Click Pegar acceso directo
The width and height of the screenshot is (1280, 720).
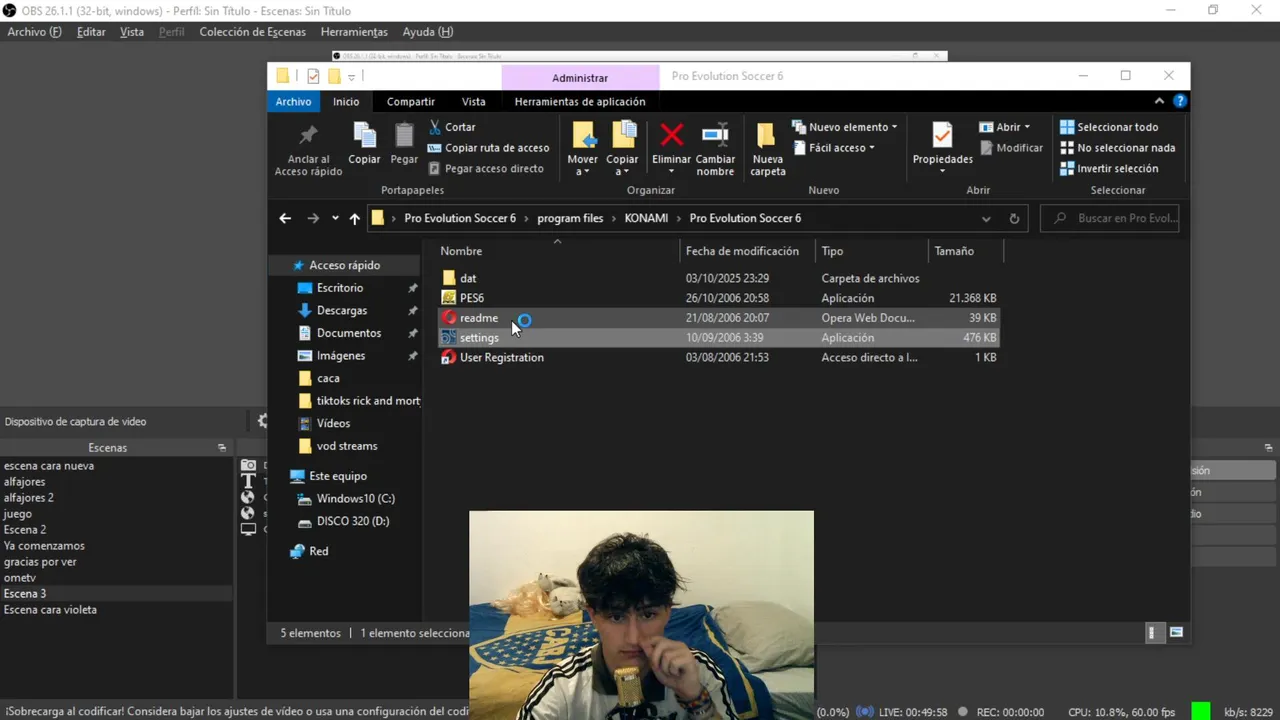pos(486,169)
